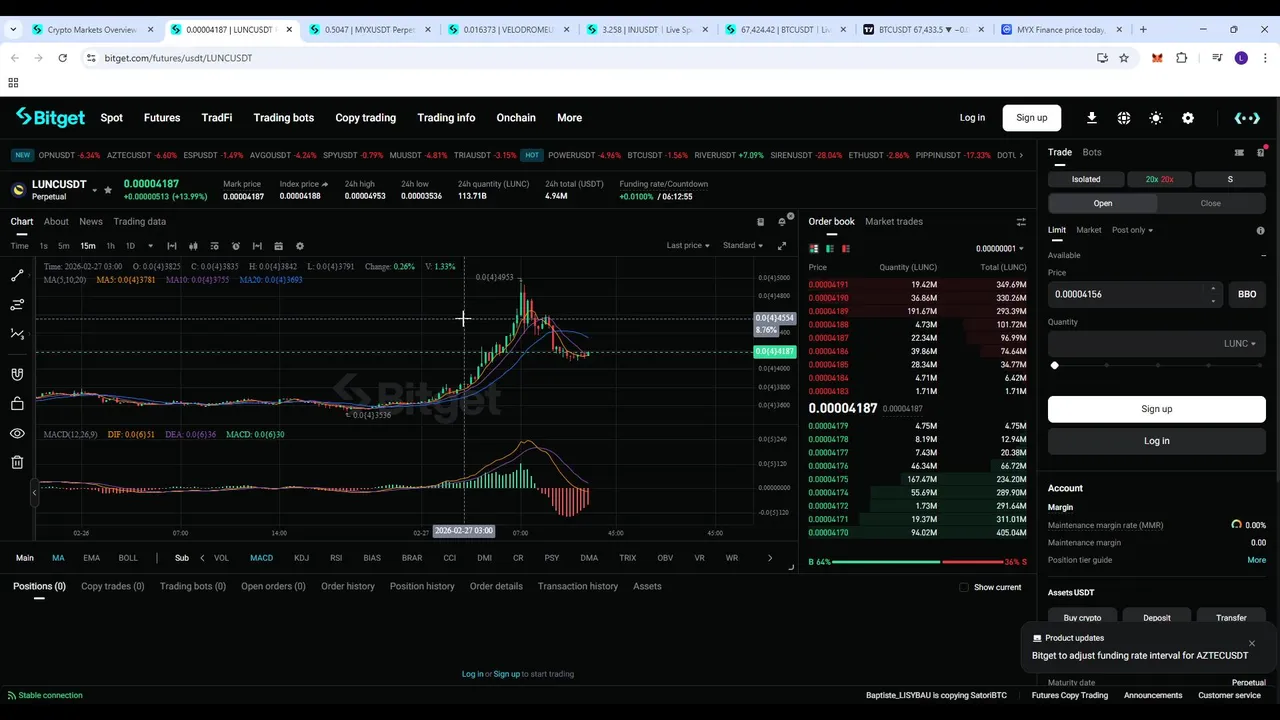Screen dimensions: 1280x720
Task: Open the price alarm clock icon
Action: point(236,246)
